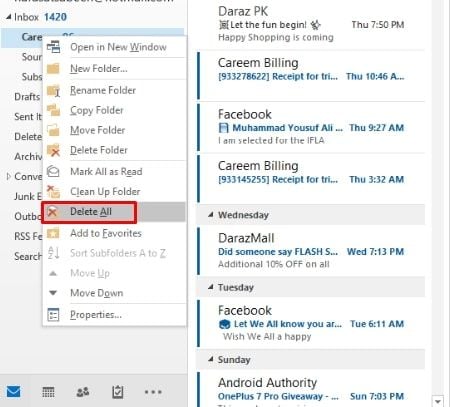The height and width of the screenshot is (407, 452).
Task: Open Careem Billing receipt [933145255] email
Action: point(311,179)
